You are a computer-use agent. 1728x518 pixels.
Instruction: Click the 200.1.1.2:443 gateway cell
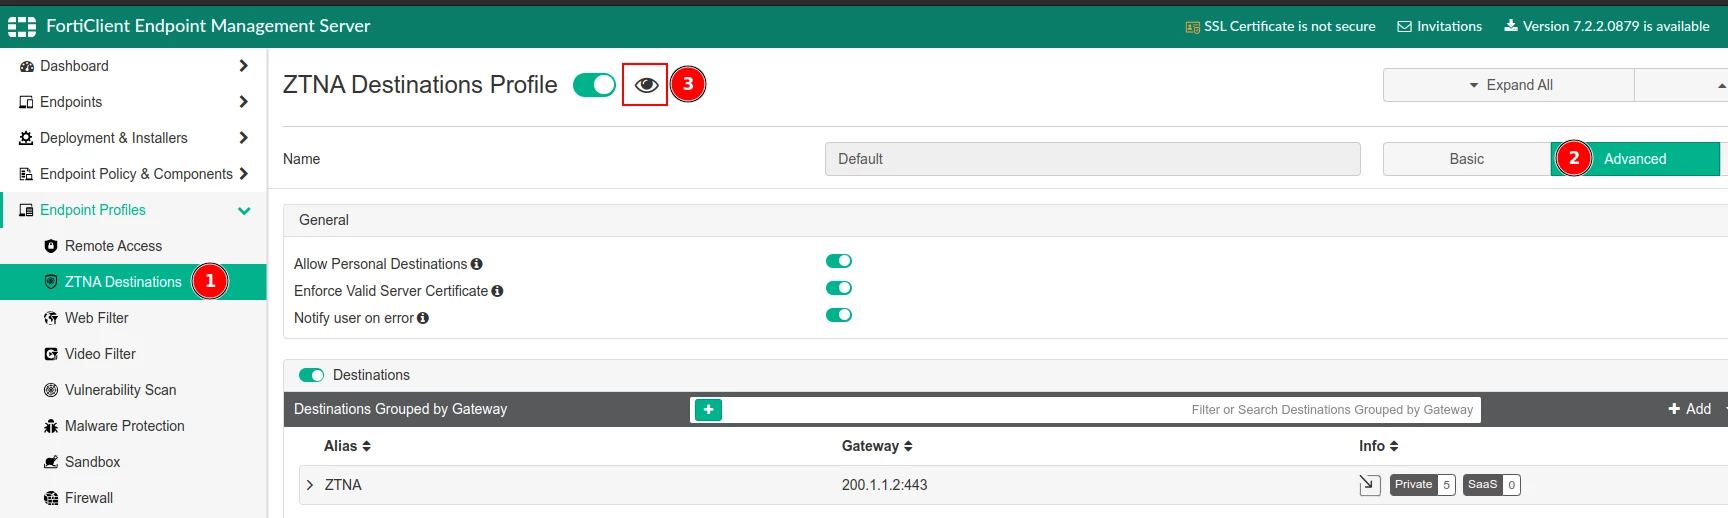point(885,485)
